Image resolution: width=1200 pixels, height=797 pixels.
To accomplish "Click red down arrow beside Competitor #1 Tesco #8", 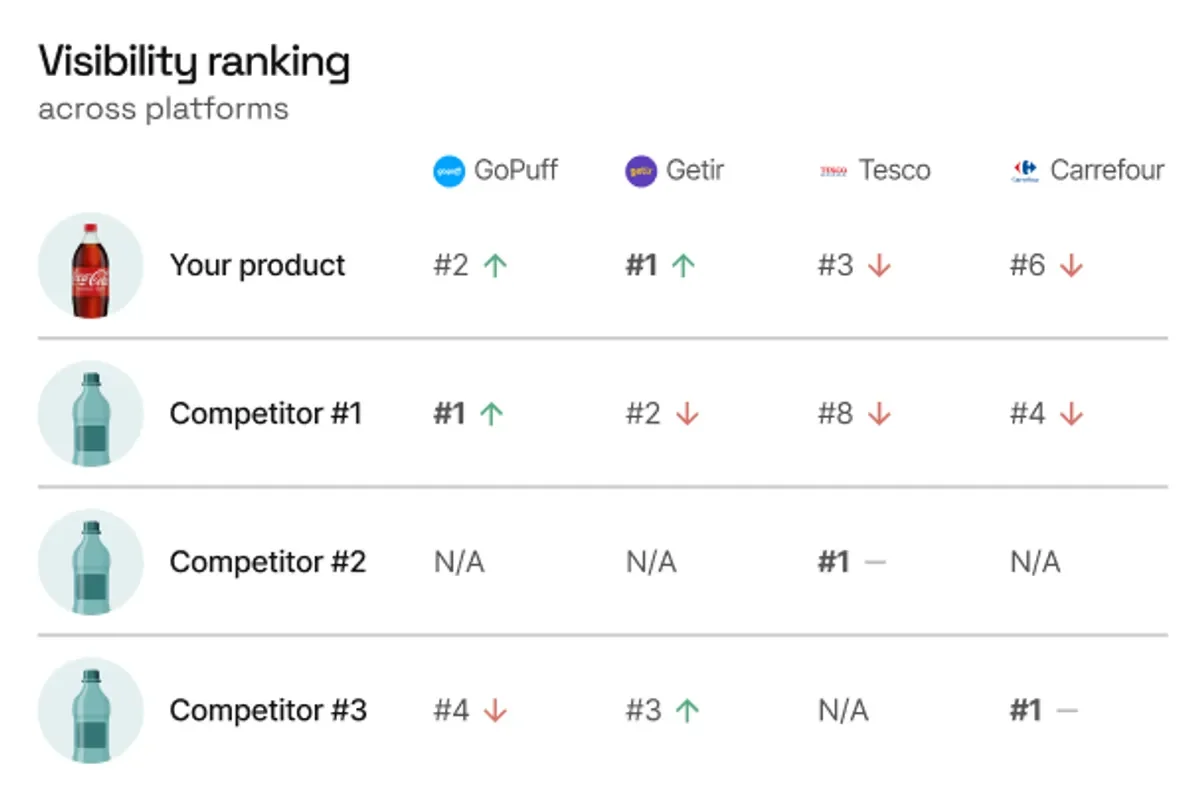I will tap(879, 414).
